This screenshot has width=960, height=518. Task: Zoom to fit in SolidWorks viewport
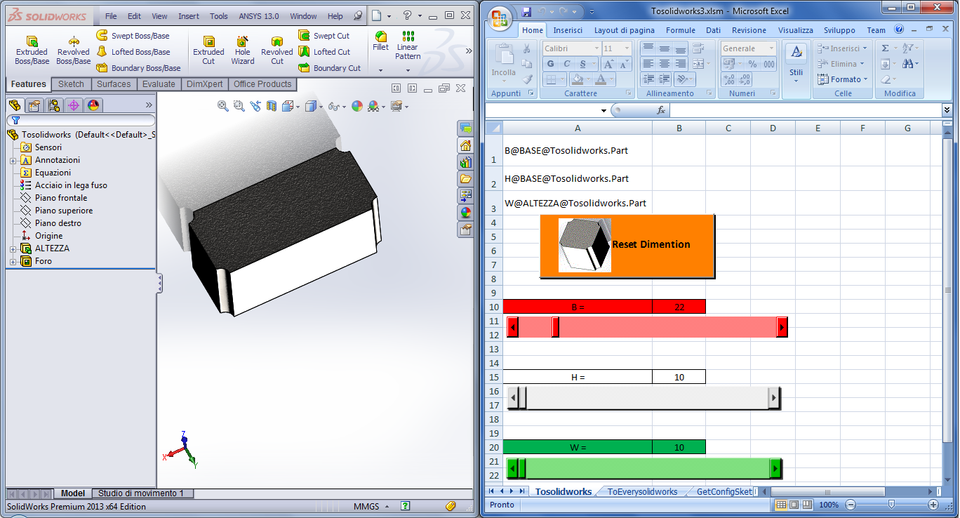pyautogui.click(x=223, y=106)
